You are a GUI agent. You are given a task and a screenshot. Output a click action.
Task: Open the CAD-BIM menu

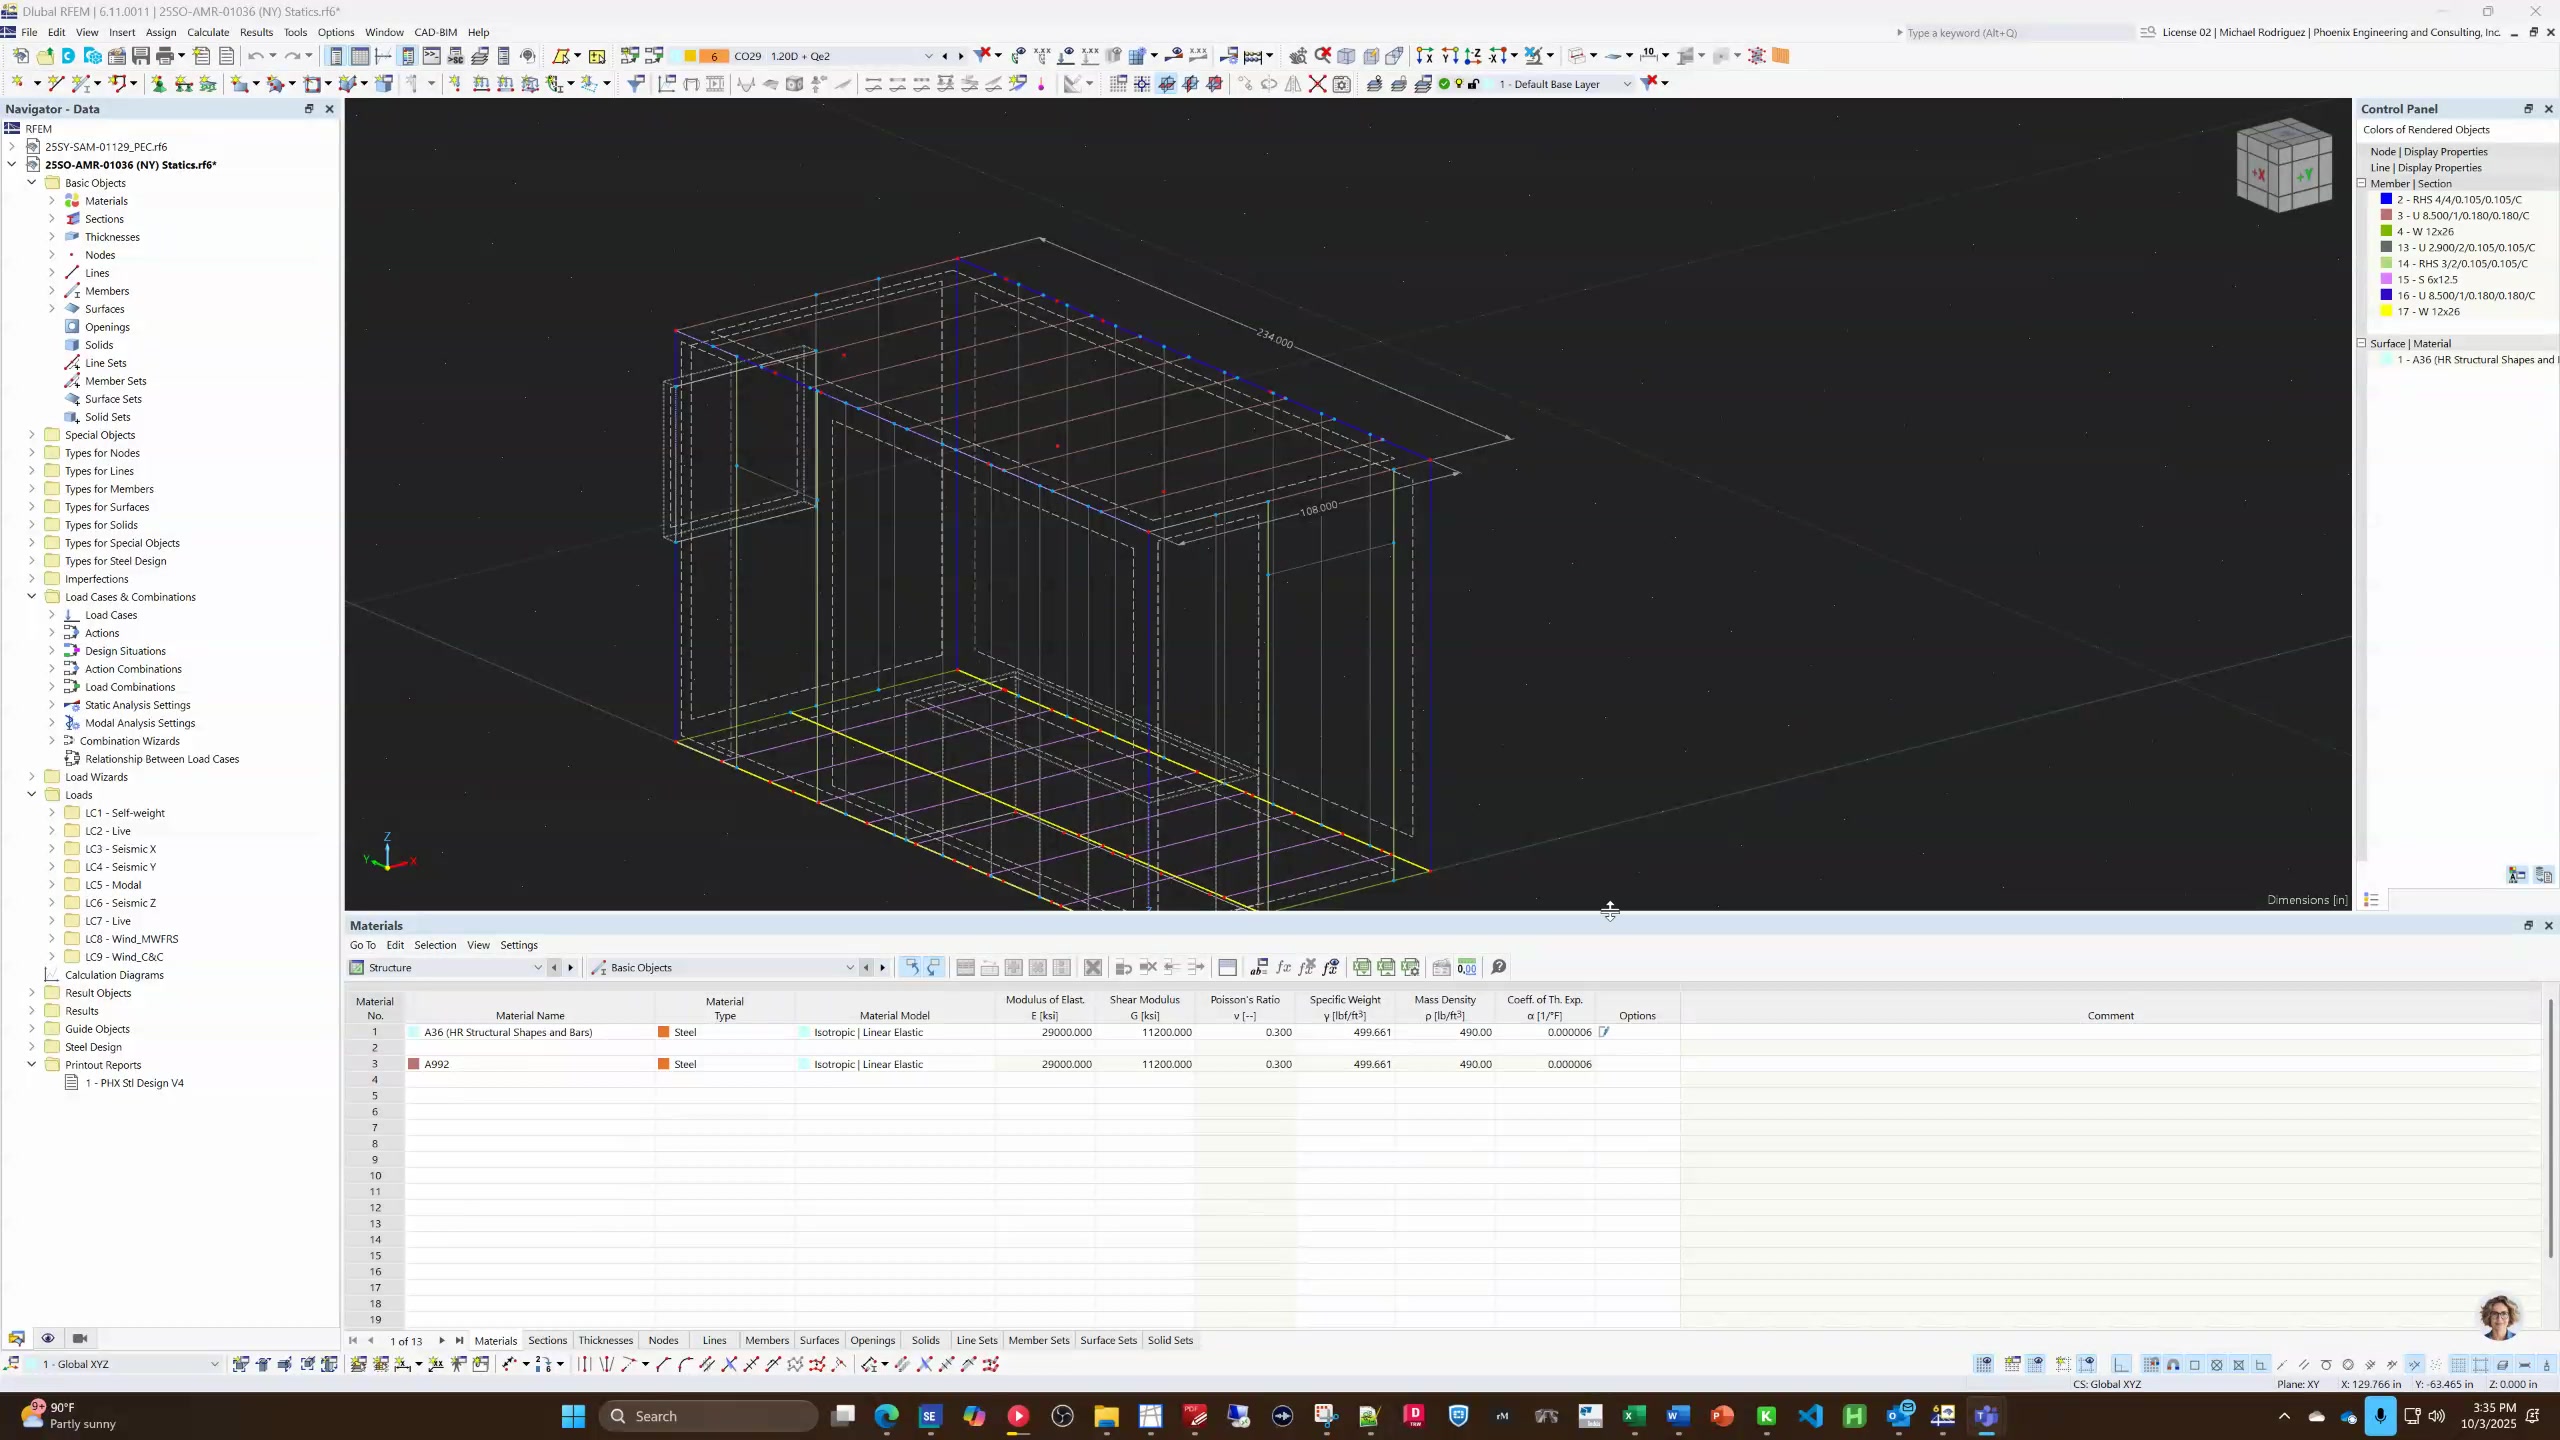click(x=435, y=32)
